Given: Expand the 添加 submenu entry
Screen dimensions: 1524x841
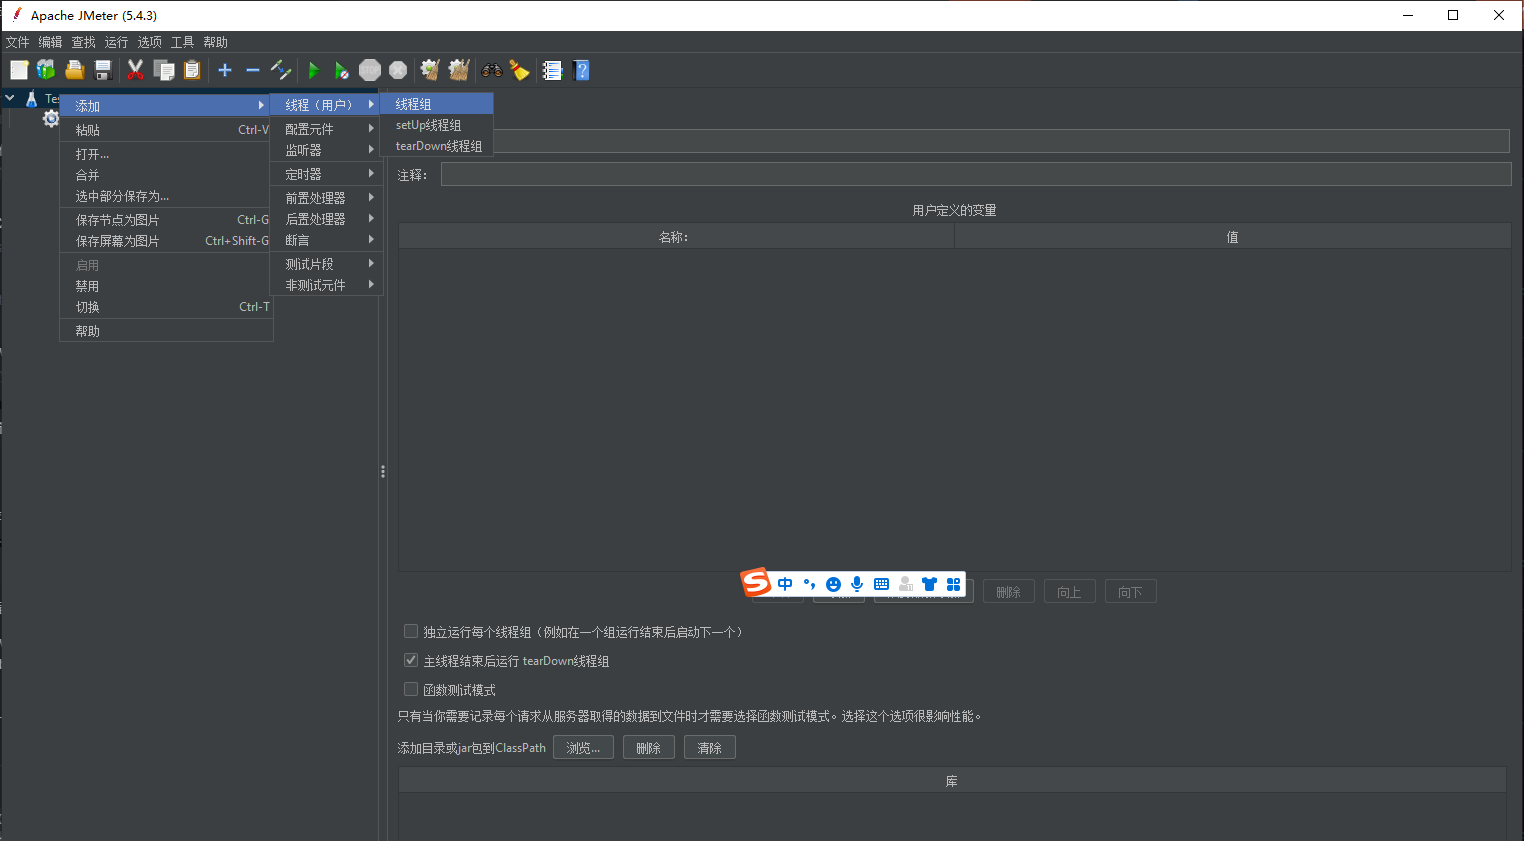Looking at the screenshot, I should 166,105.
